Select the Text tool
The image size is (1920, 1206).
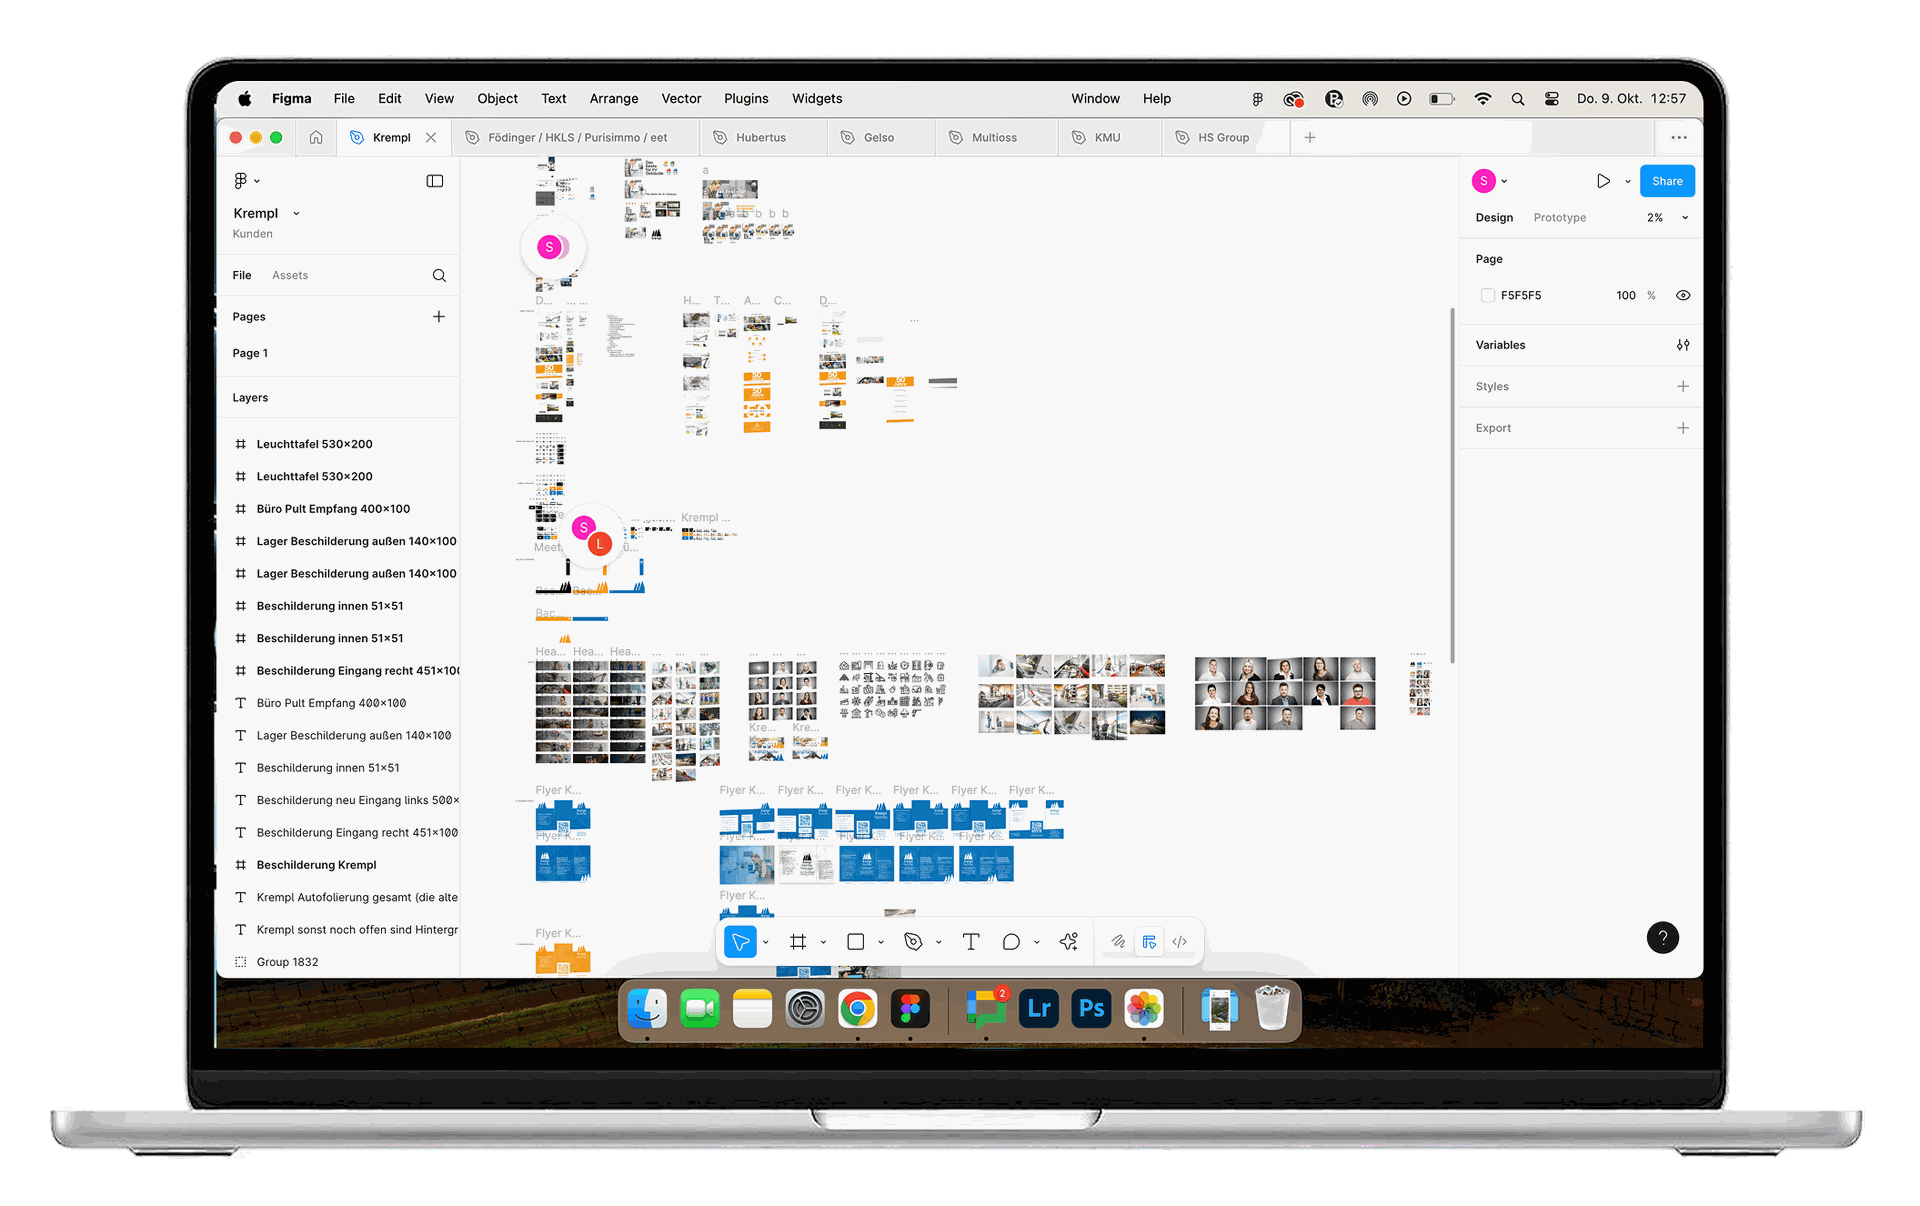(x=970, y=941)
